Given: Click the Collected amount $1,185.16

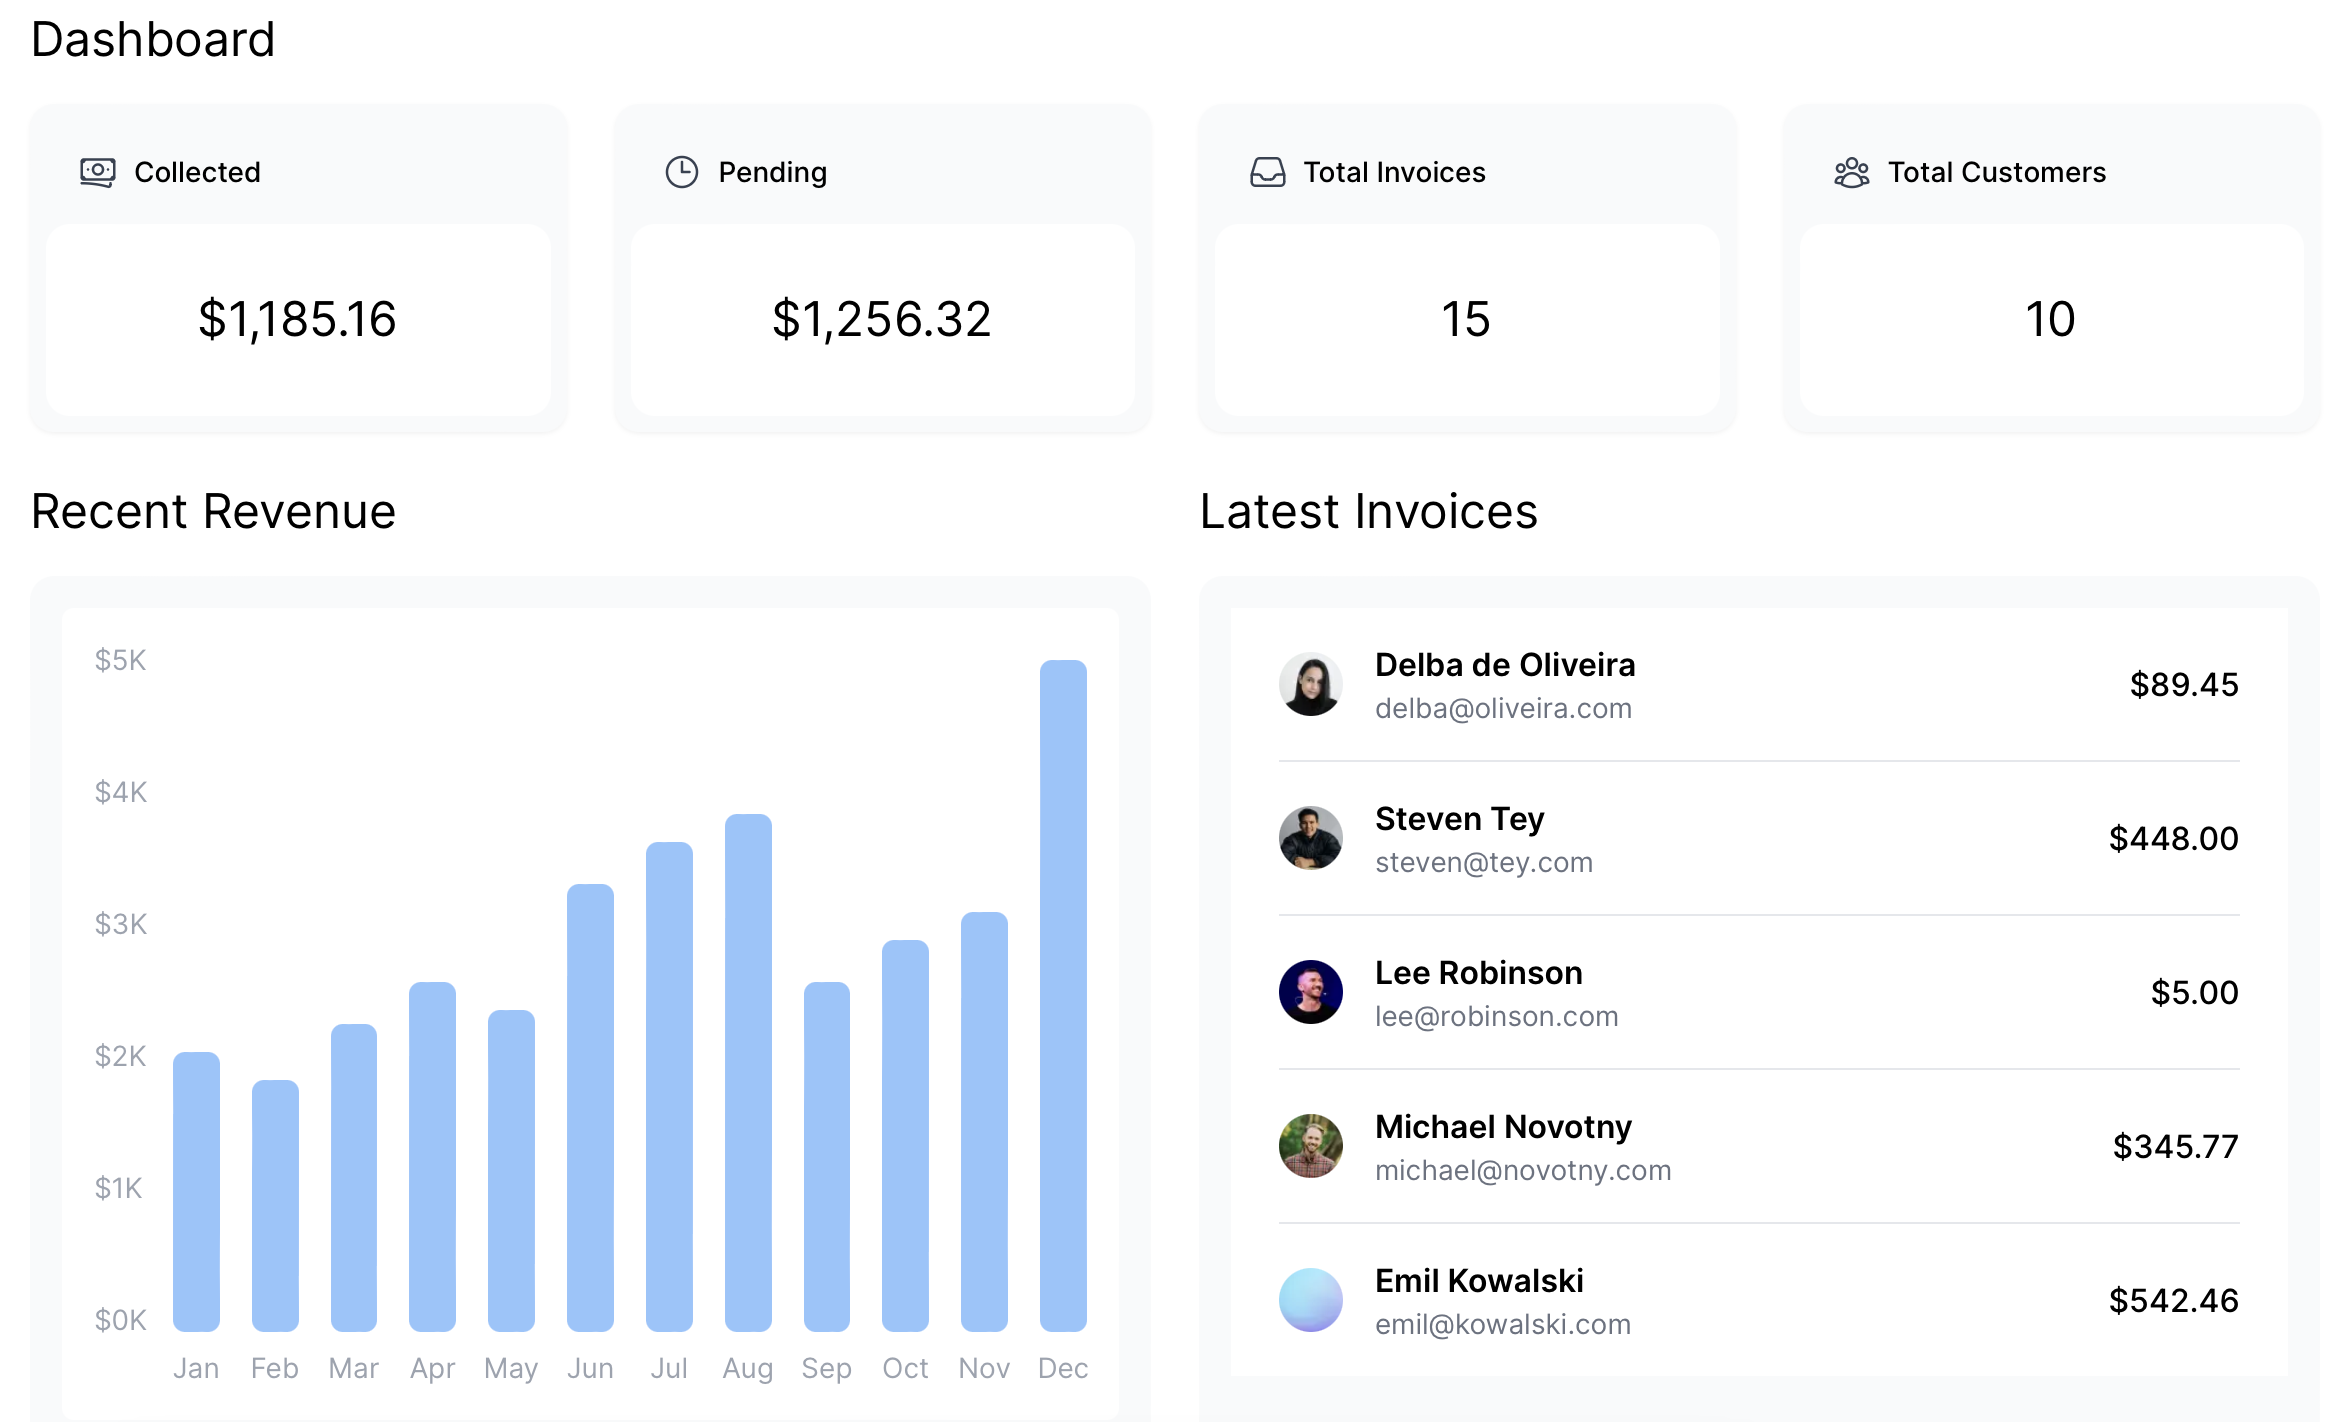Looking at the screenshot, I should tap(297, 320).
